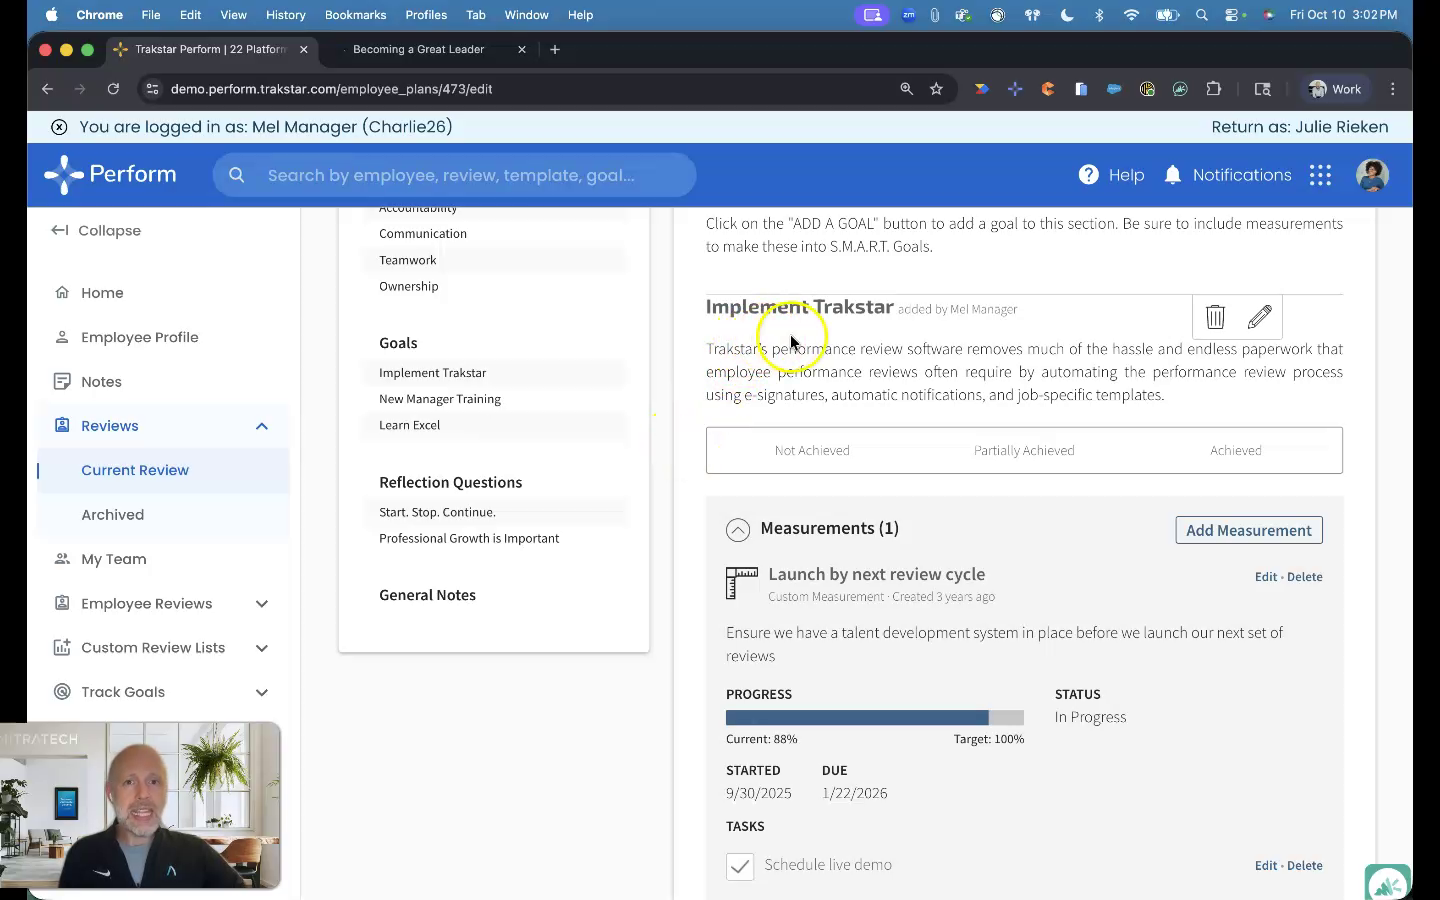1440x900 pixels.
Task: Delete the Implement Trakstar goal with the trash icon
Action: tap(1215, 317)
